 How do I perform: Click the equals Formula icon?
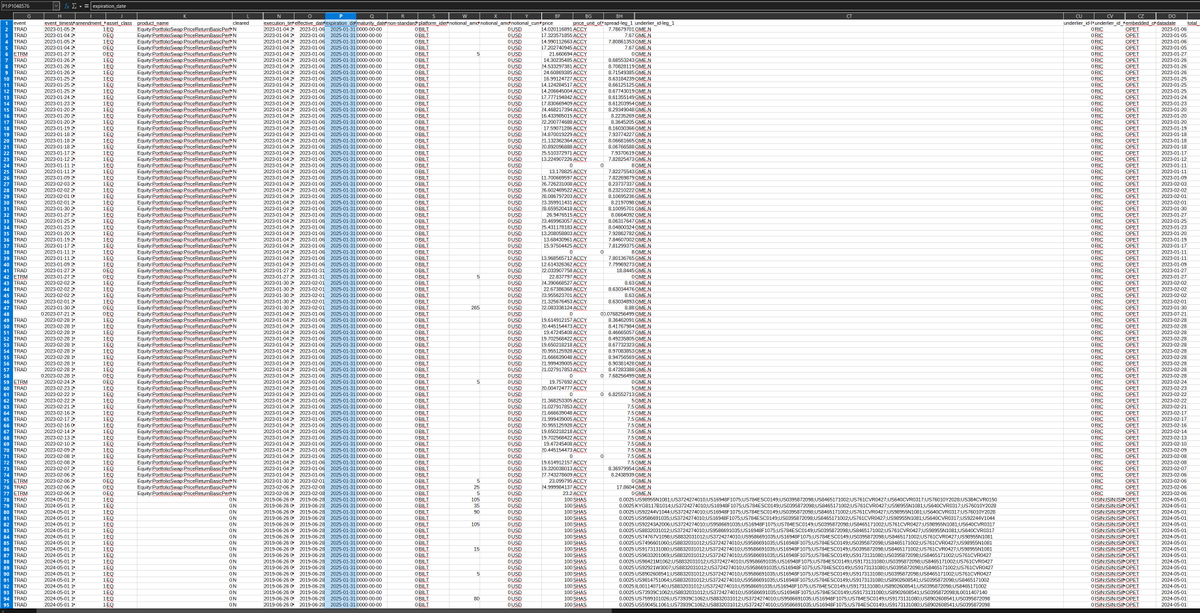(87, 6)
